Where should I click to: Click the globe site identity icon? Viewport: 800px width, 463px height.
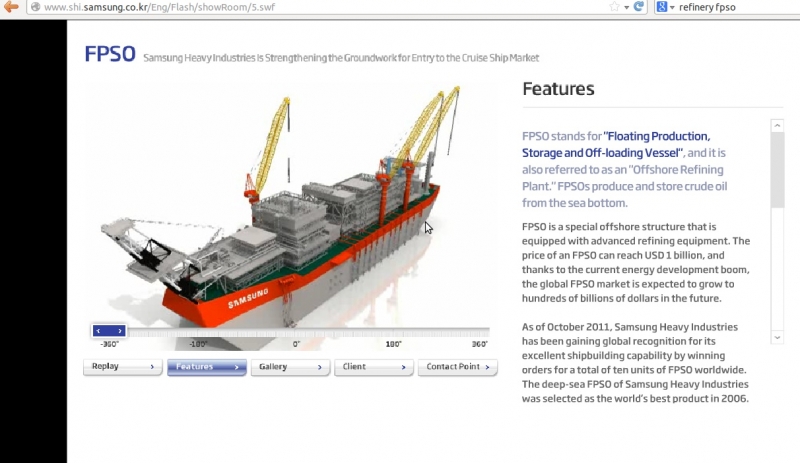coord(34,7)
